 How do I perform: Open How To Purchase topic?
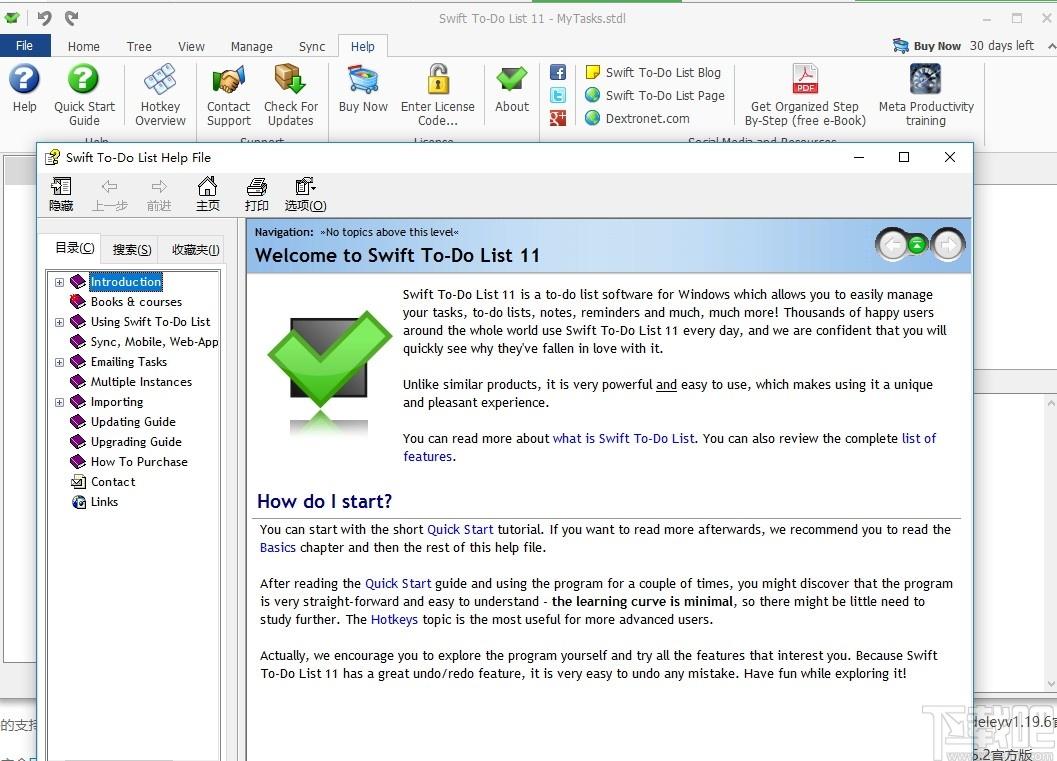[140, 462]
